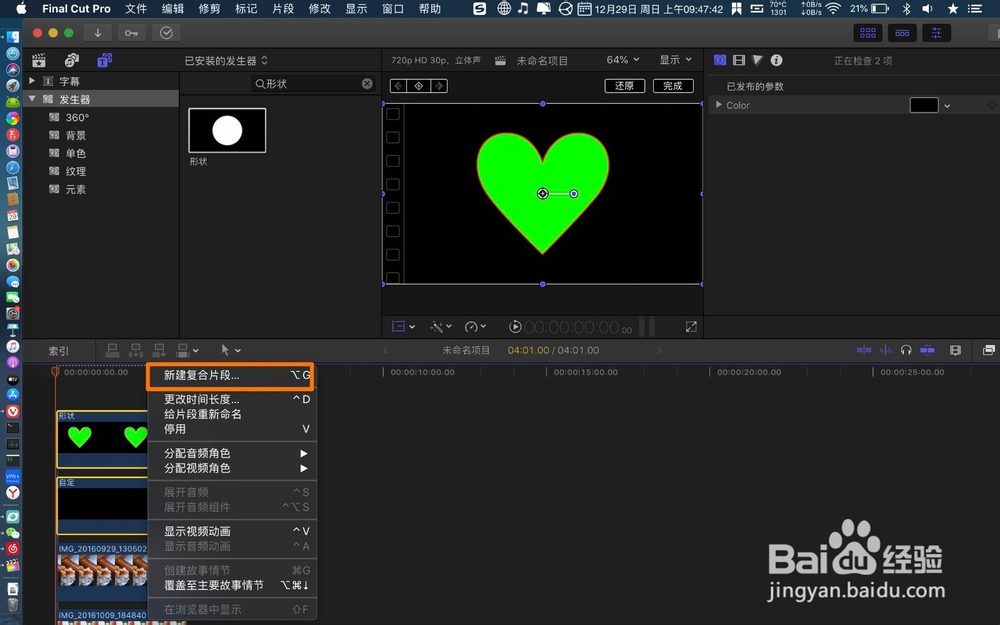Toggle the timeline layout button
The width and height of the screenshot is (1000, 625).
902,33
